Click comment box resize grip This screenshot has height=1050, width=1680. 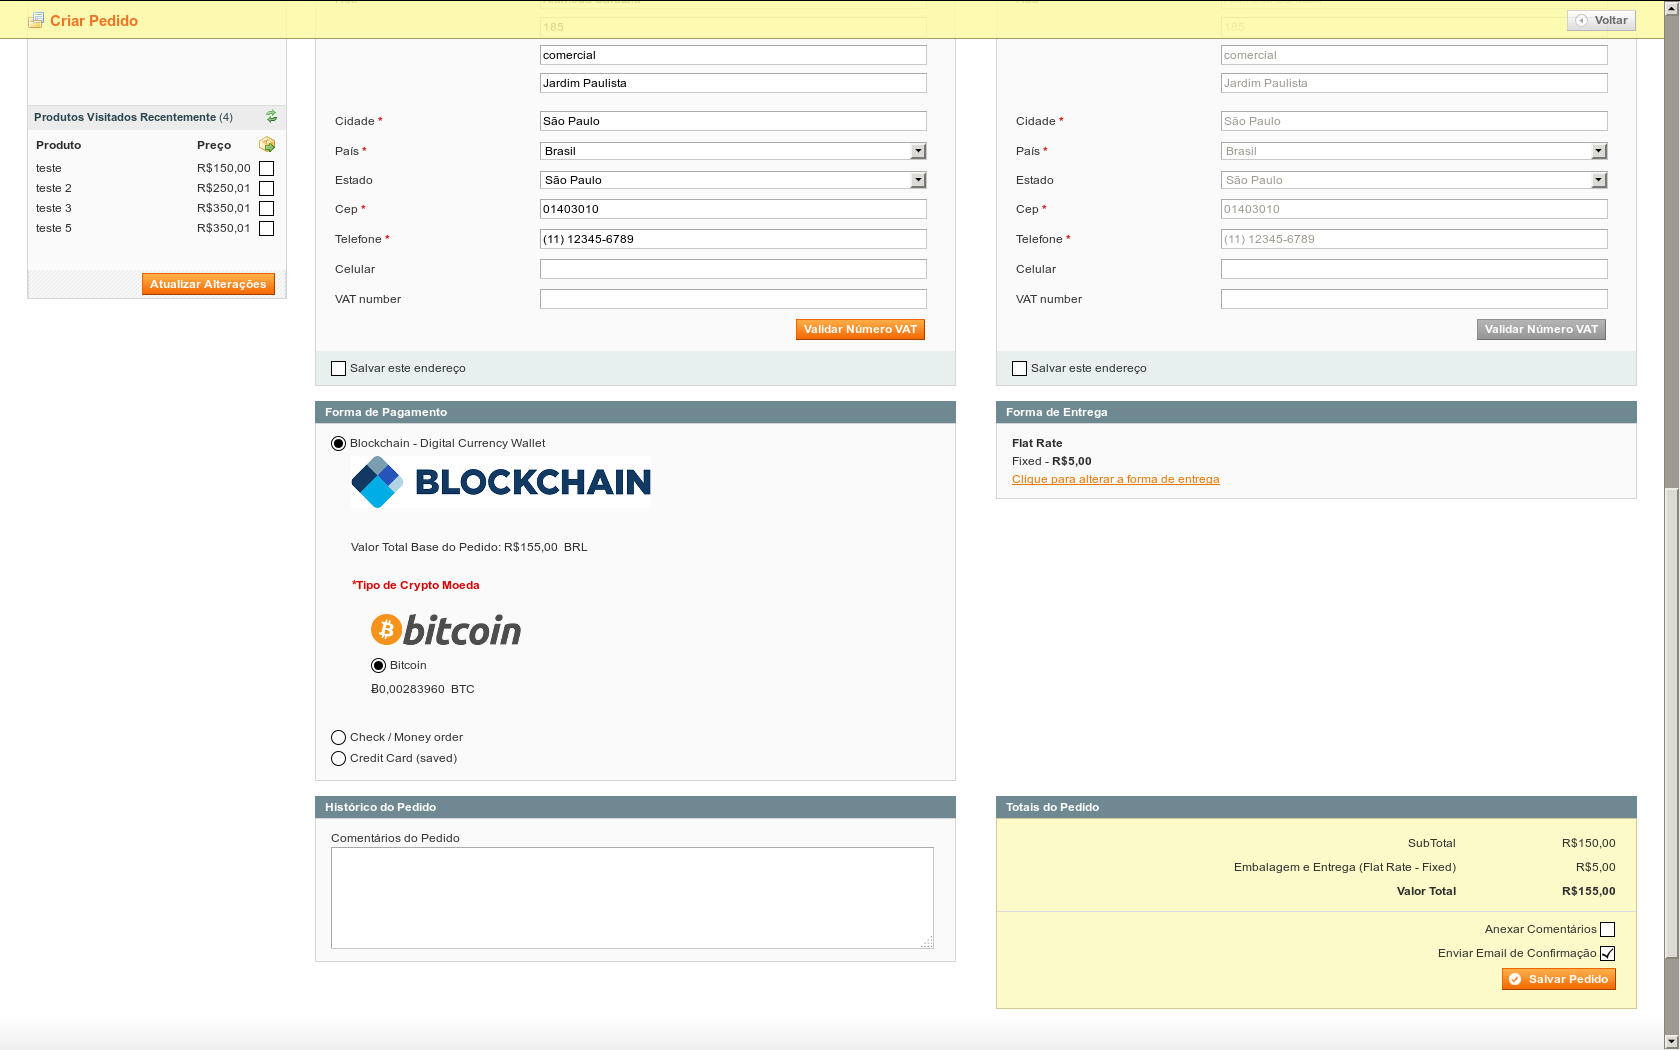927,942
